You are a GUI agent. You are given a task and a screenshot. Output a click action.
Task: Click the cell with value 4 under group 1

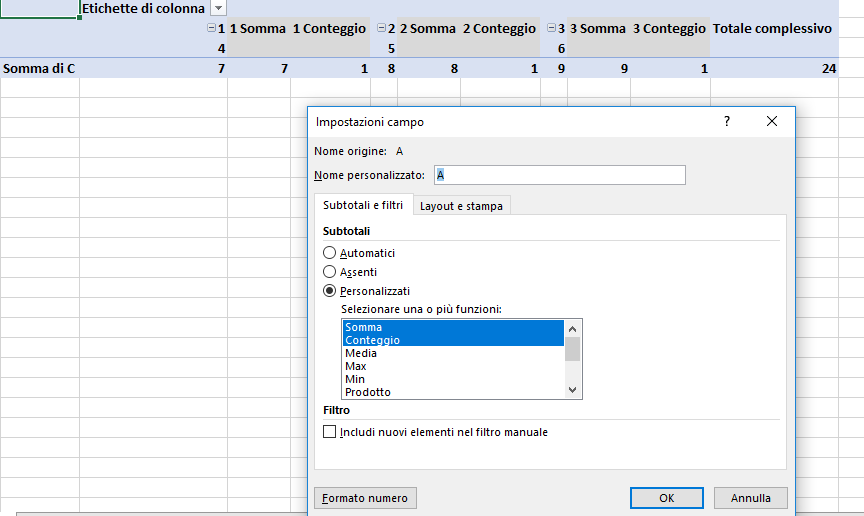221,49
